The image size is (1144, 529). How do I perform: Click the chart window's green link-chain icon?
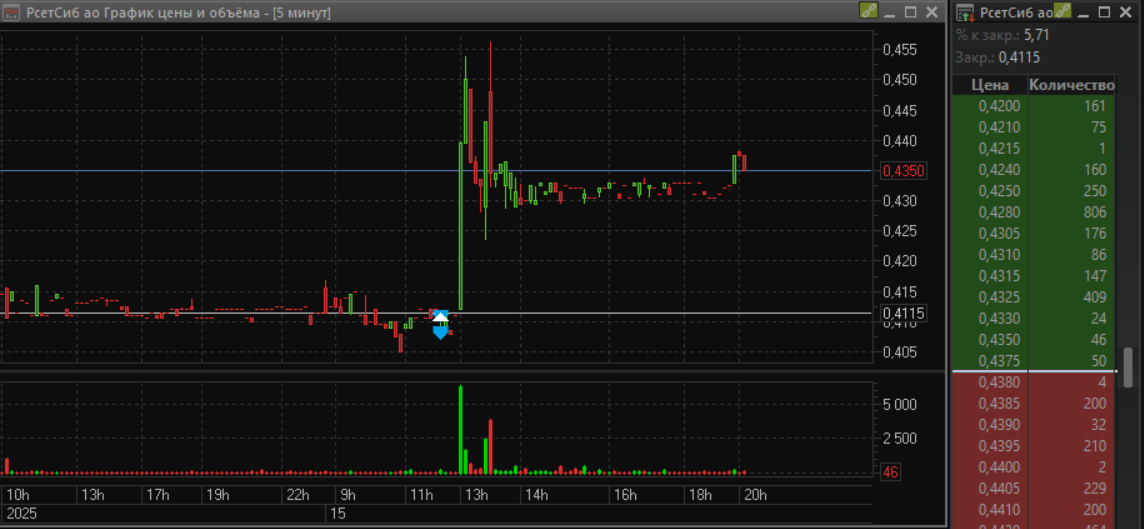click(867, 11)
